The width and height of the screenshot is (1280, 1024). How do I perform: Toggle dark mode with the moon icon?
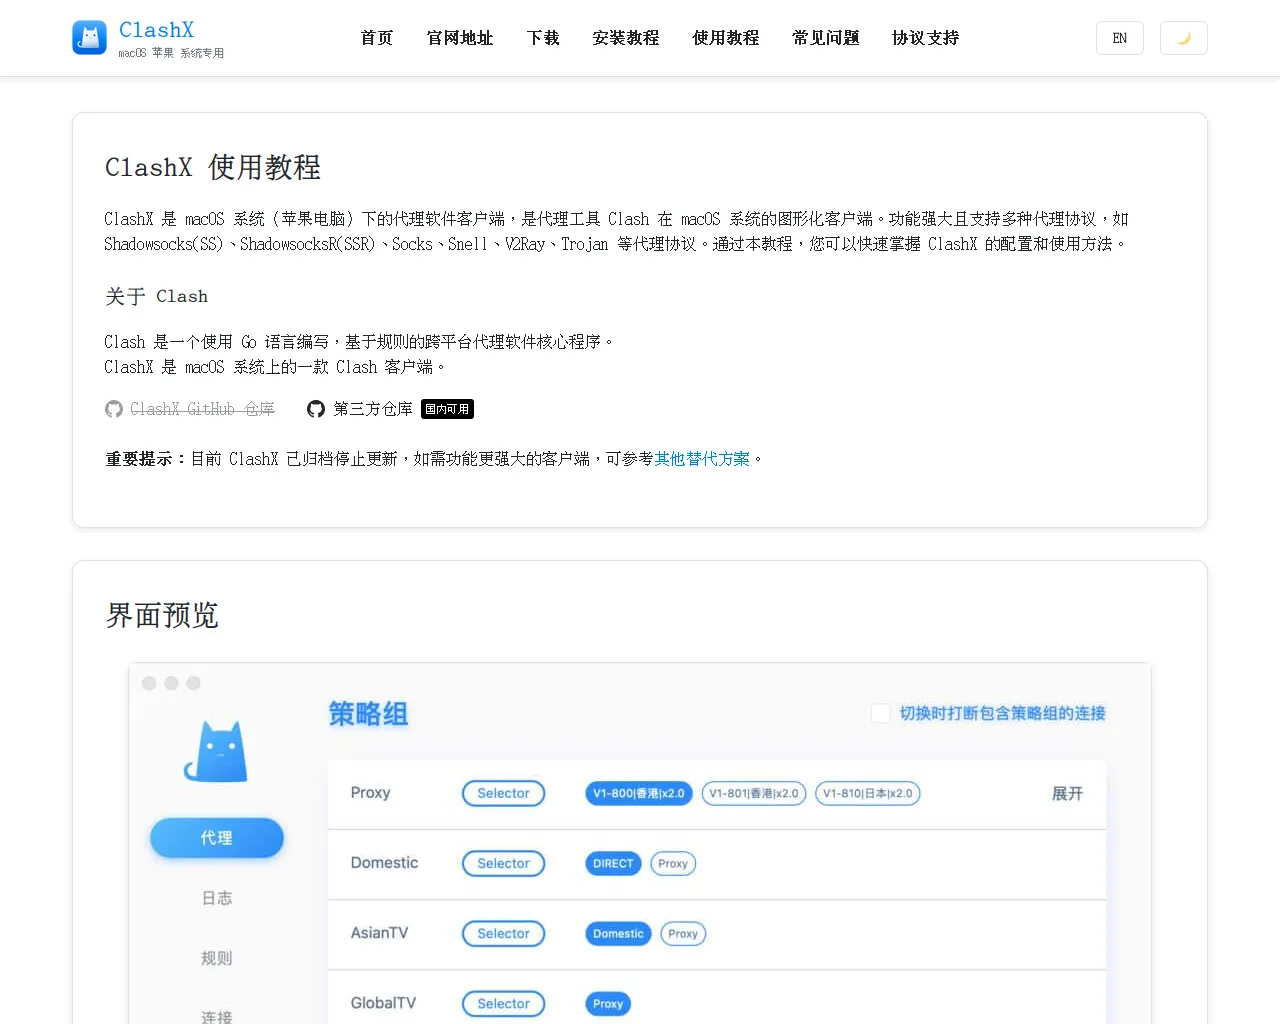tap(1184, 38)
